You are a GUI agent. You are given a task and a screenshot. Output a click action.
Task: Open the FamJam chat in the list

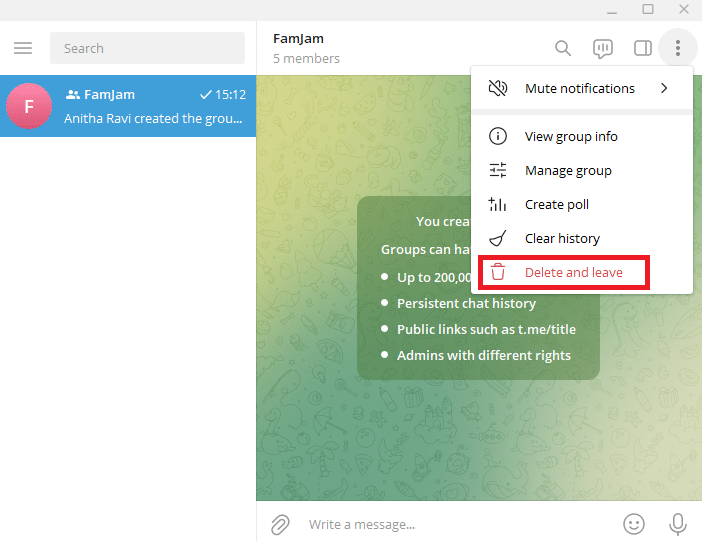[128, 106]
